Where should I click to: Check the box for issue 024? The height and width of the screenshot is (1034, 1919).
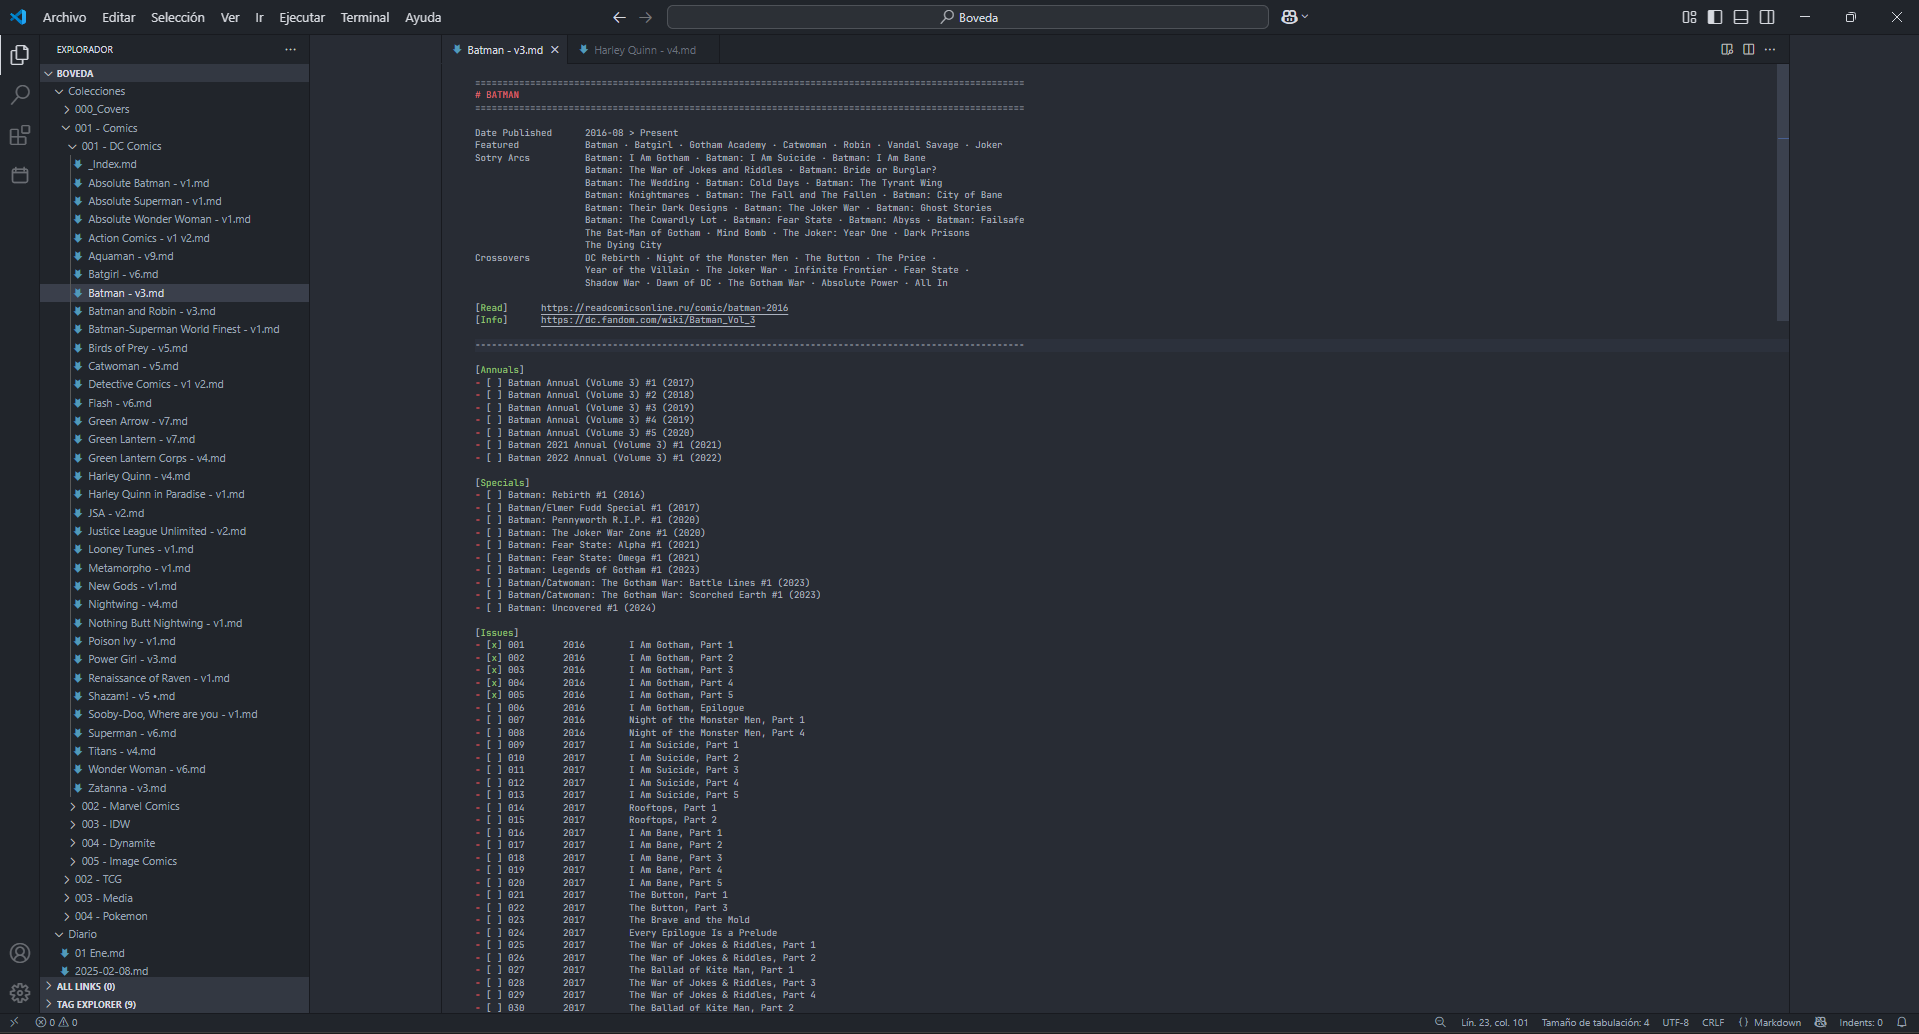tap(494, 933)
